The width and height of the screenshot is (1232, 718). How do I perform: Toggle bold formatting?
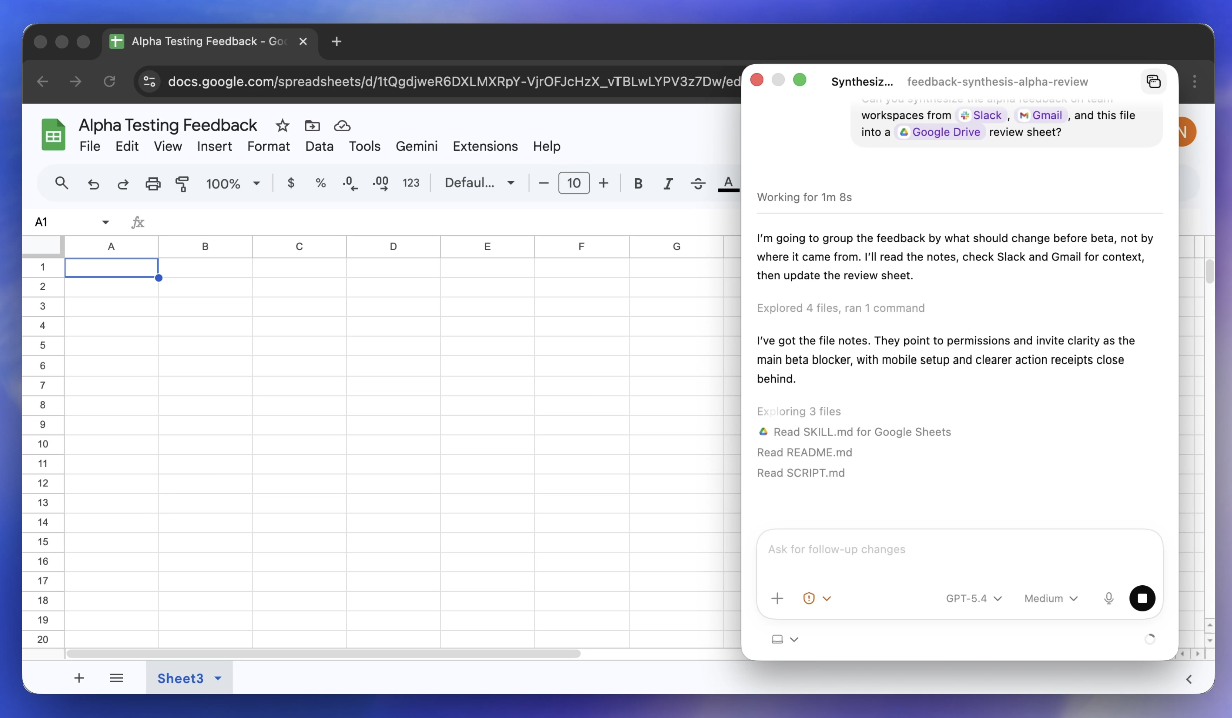click(x=638, y=183)
